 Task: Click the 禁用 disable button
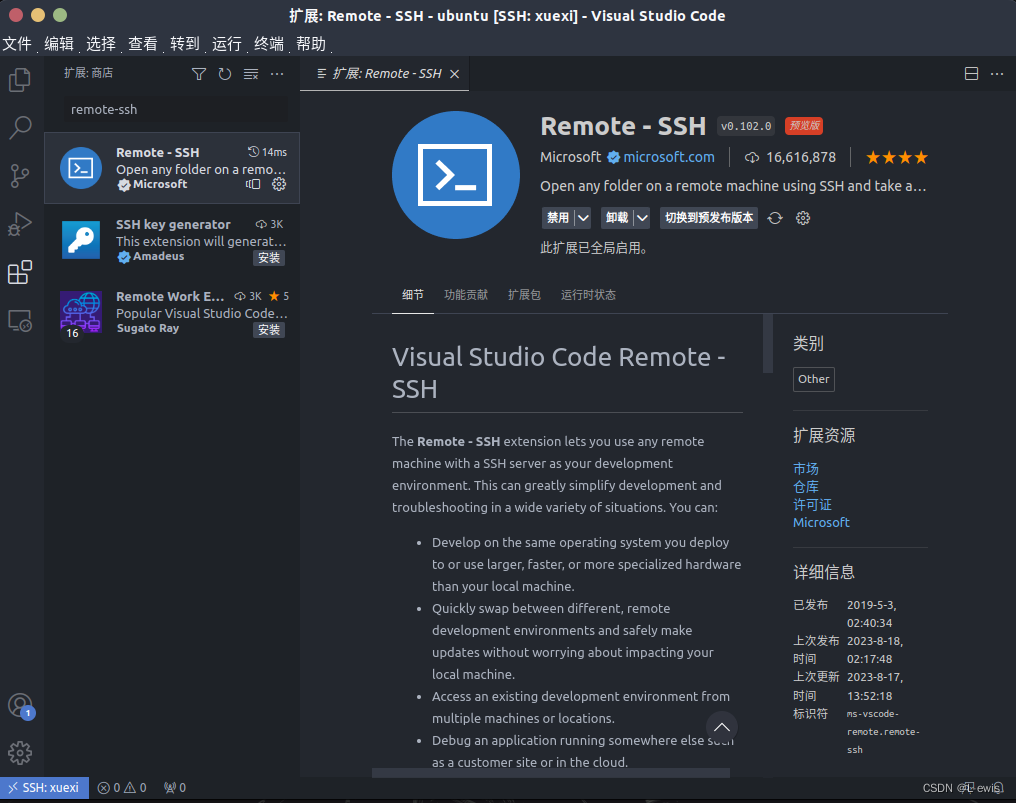tap(558, 218)
